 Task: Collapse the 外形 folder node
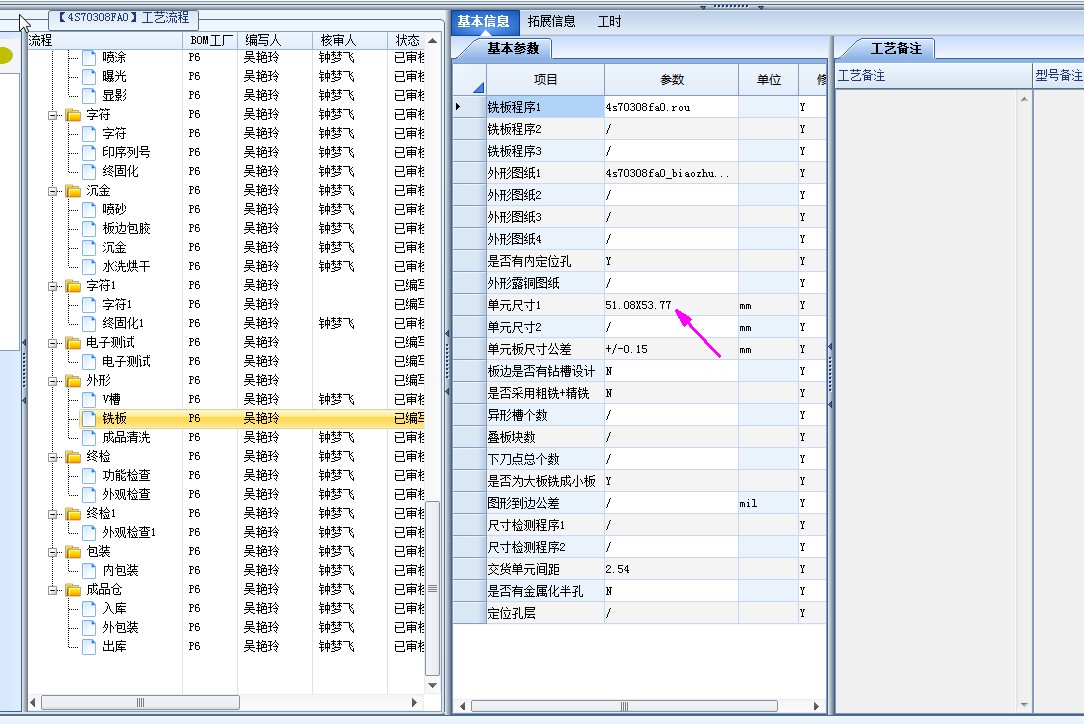53,381
